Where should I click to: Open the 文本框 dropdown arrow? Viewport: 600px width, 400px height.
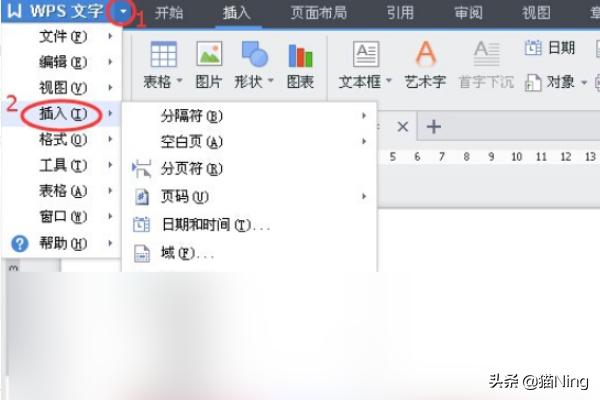pos(389,81)
